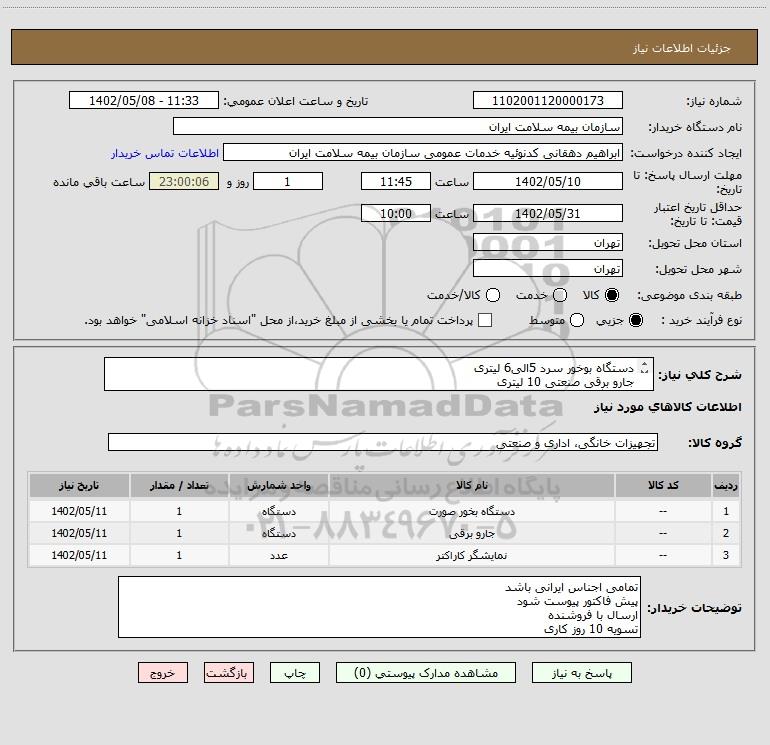Click the دستگاه بخور صورت item cell
Viewport: 770px width, 745px height.
click(x=471, y=511)
